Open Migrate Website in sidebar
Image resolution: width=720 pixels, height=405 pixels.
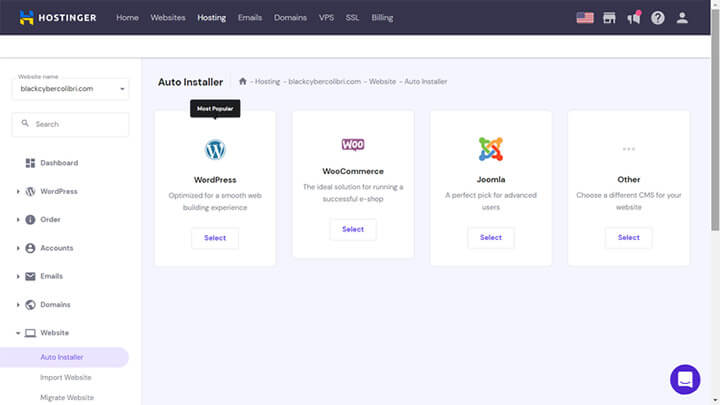click(x=67, y=398)
